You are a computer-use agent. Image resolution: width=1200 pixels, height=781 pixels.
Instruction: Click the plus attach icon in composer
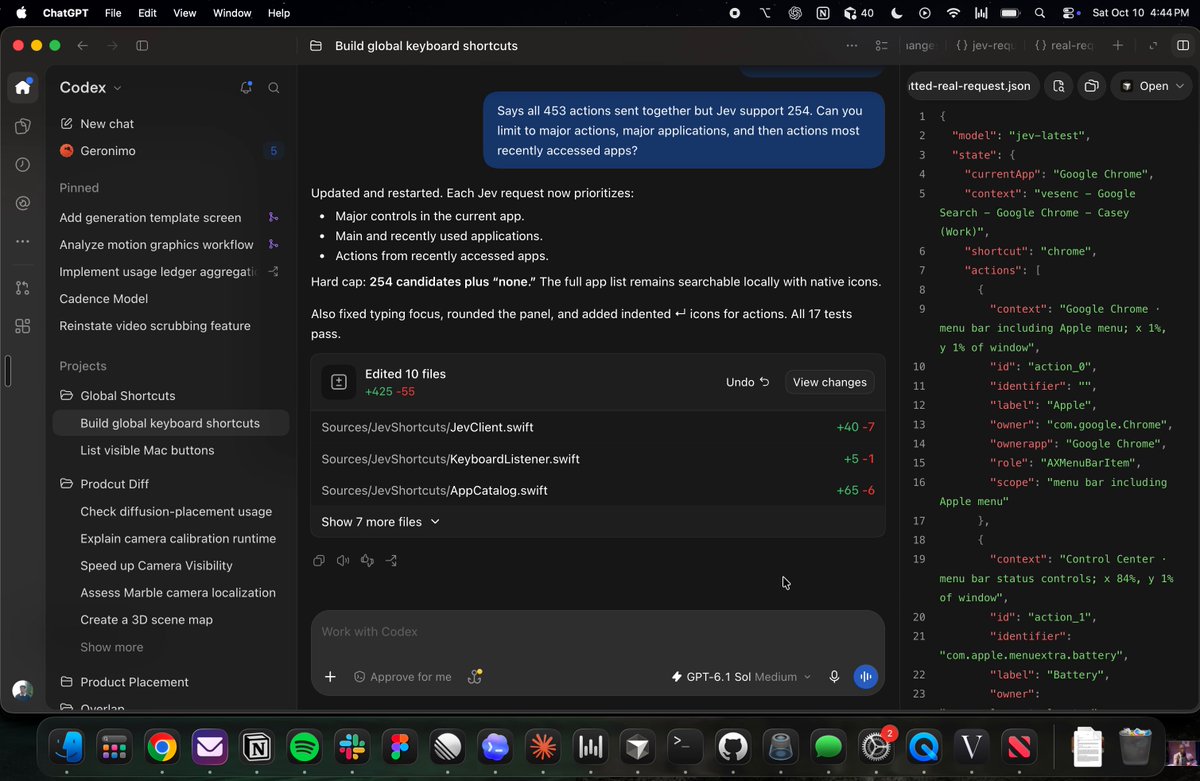(330, 677)
